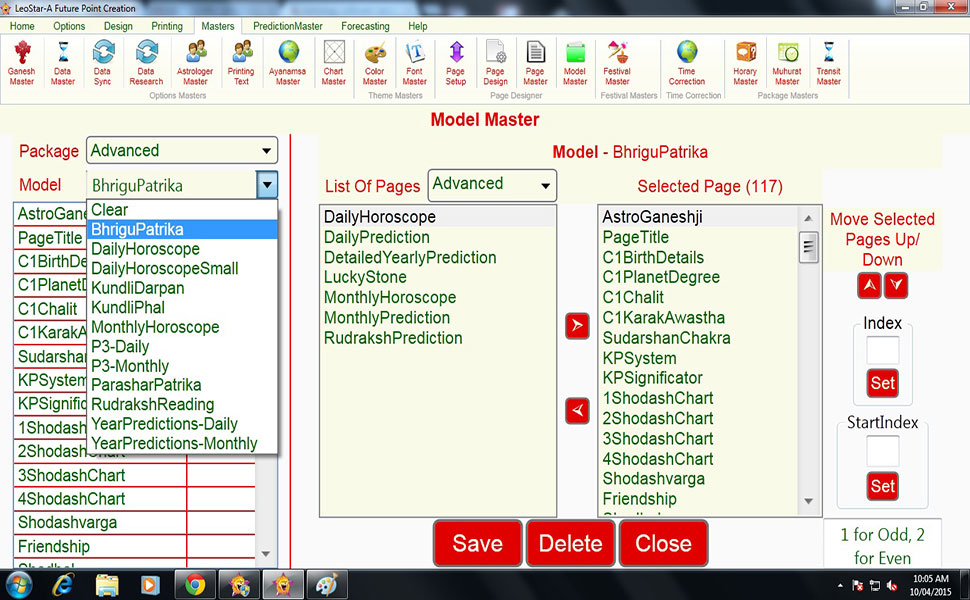This screenshot has height=600, width=970.
Task: Click the Delete button
Action: tap(570, 543)
